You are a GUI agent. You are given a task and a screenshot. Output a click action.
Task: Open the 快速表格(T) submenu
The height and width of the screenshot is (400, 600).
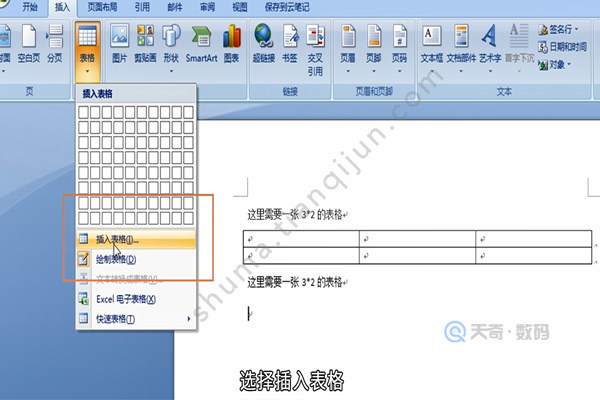[x=136, y=319]
